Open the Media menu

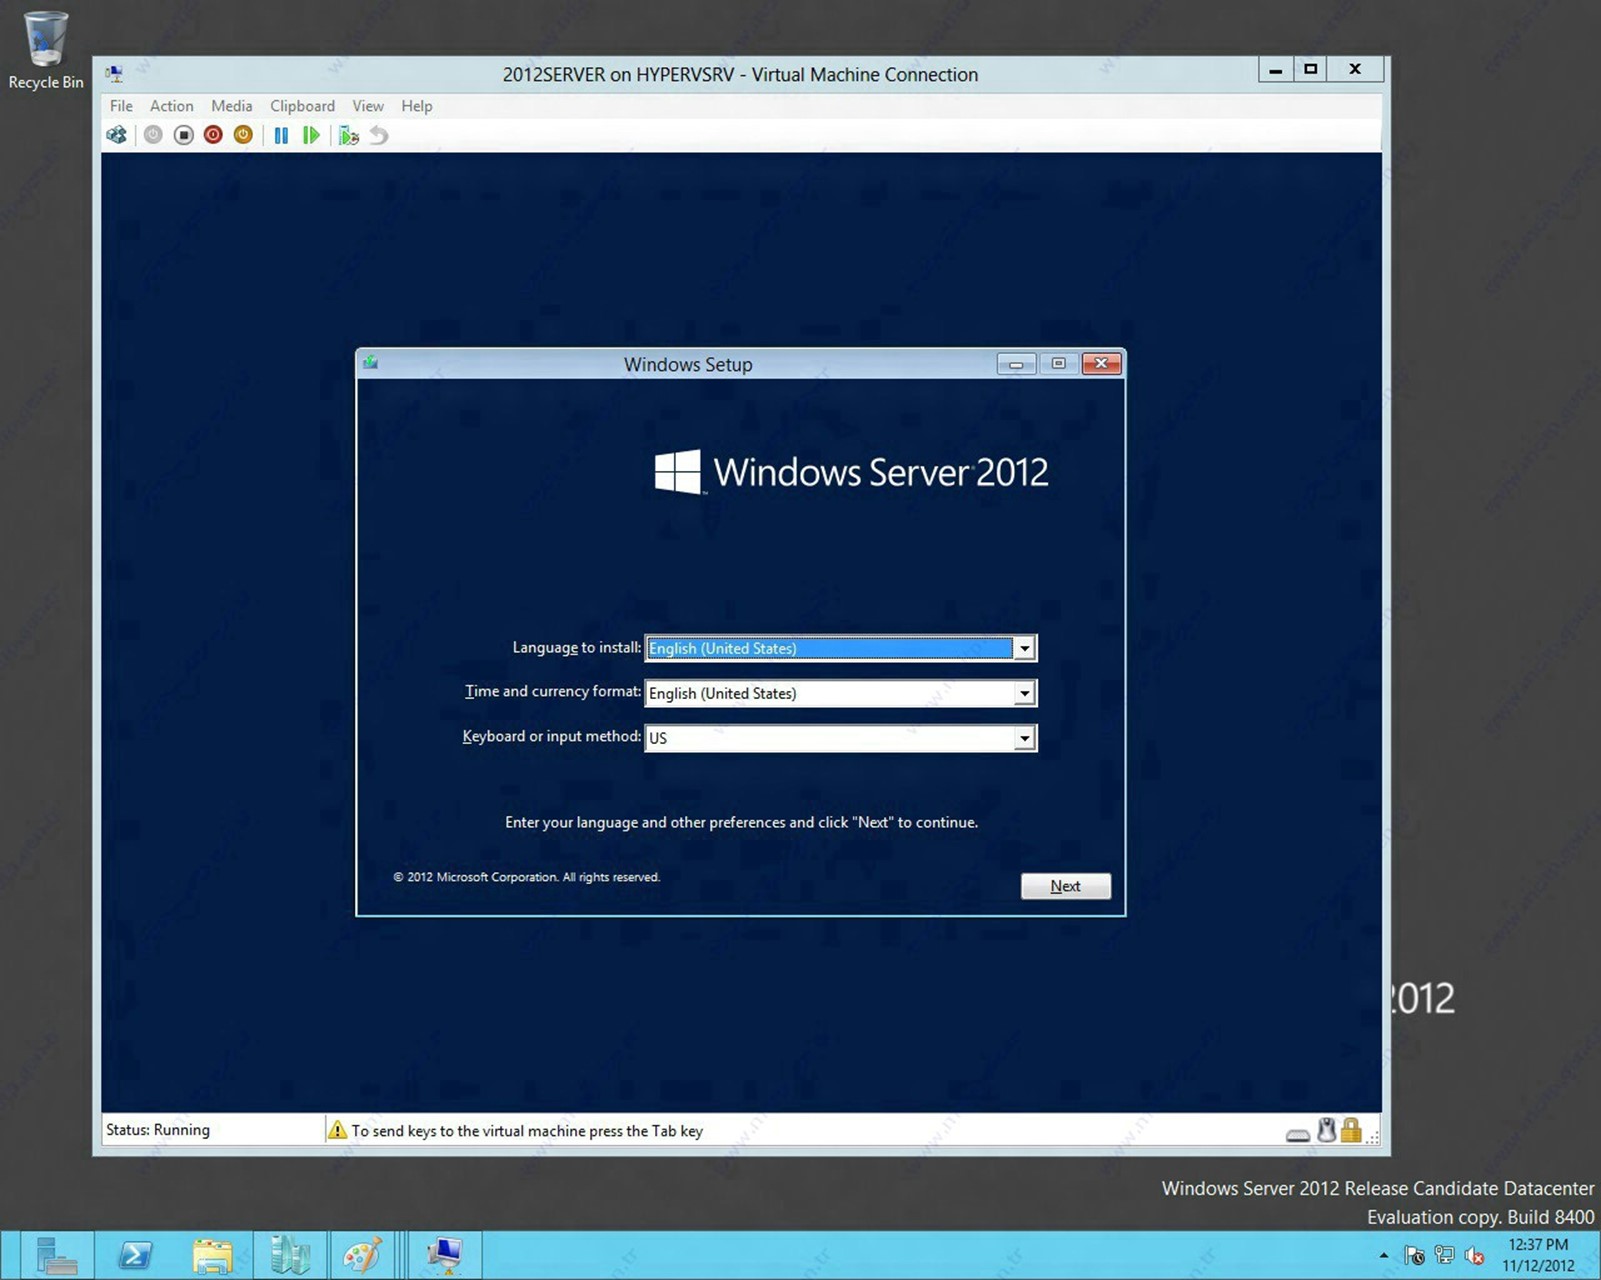231,106
